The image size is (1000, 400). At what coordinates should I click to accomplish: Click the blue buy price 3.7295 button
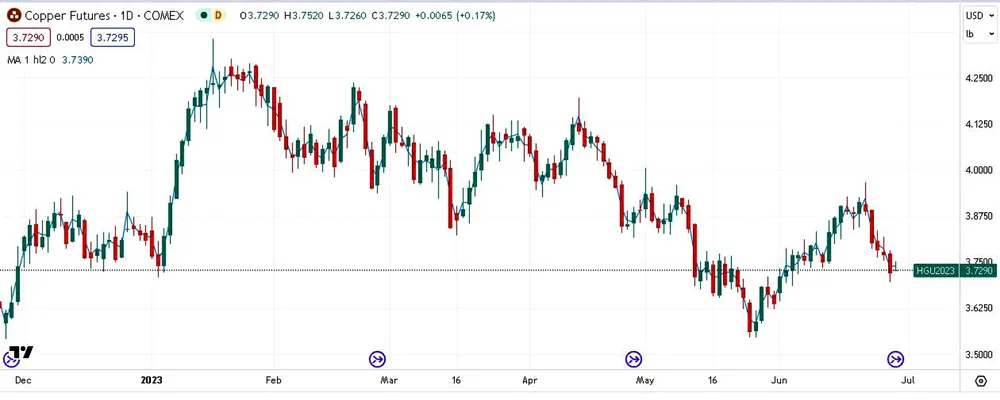coord(111,38)
